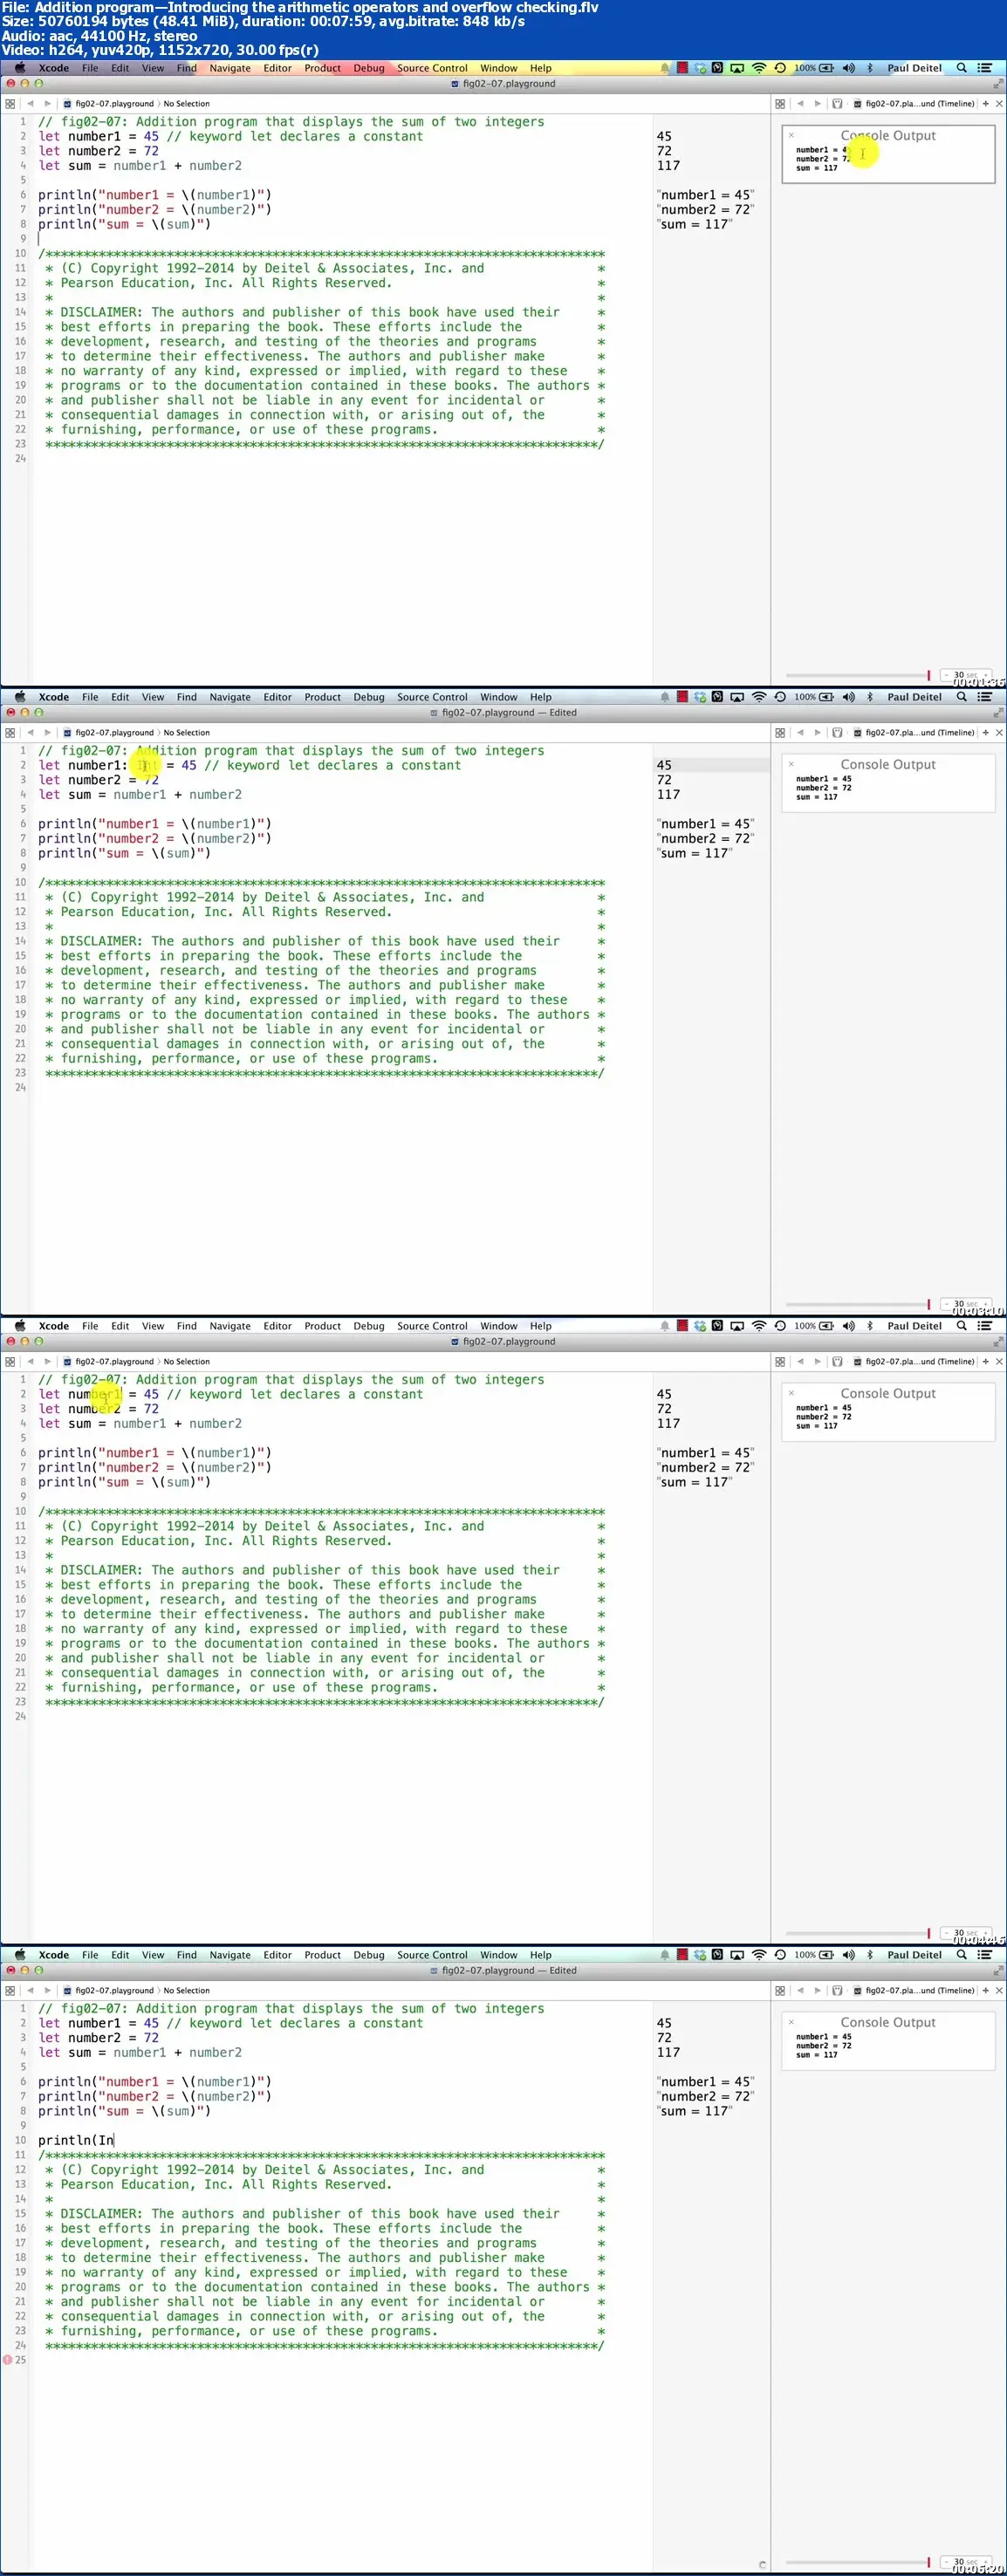Click the result "sum = 117" in the second frame's sidebar
Screen dimensions: 1007x2576
(x=694, y=853)
